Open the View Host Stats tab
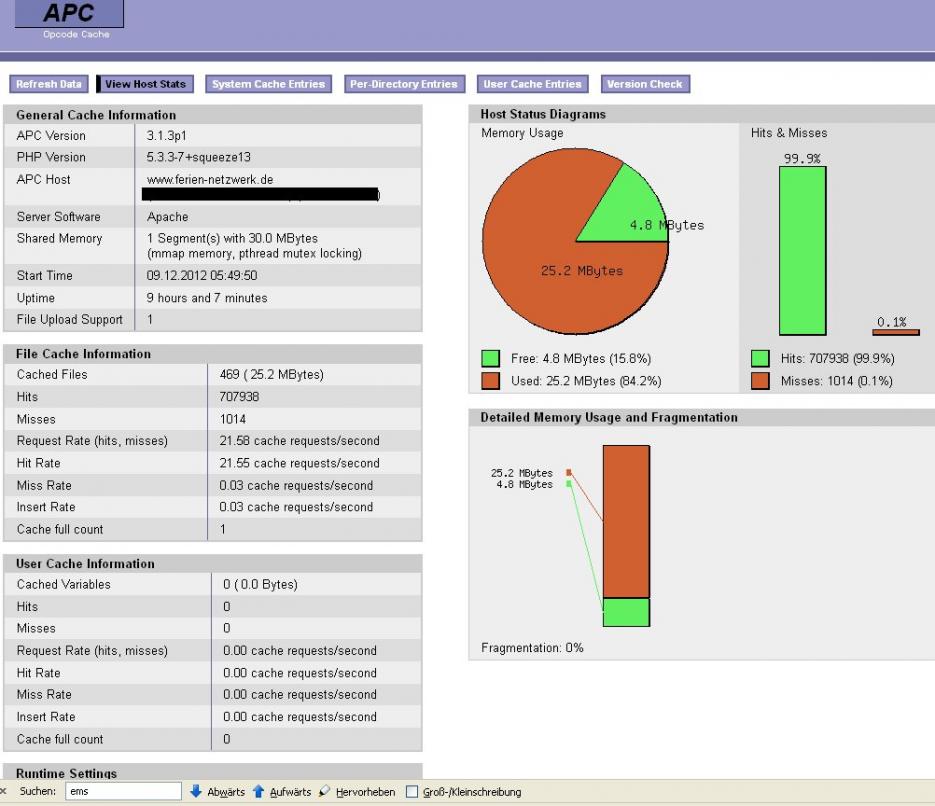Image resolution: width=935 pixels, height=806 pixels. tap(145, 84)
